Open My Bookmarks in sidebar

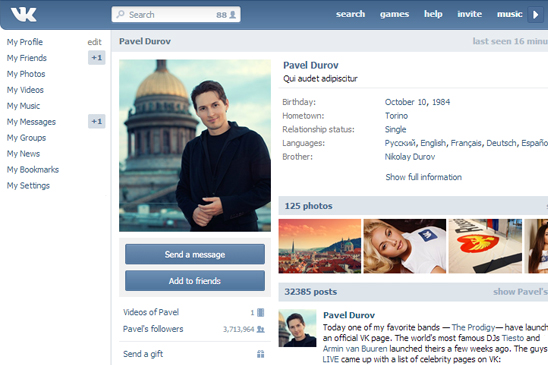click(x=33, y=170)
